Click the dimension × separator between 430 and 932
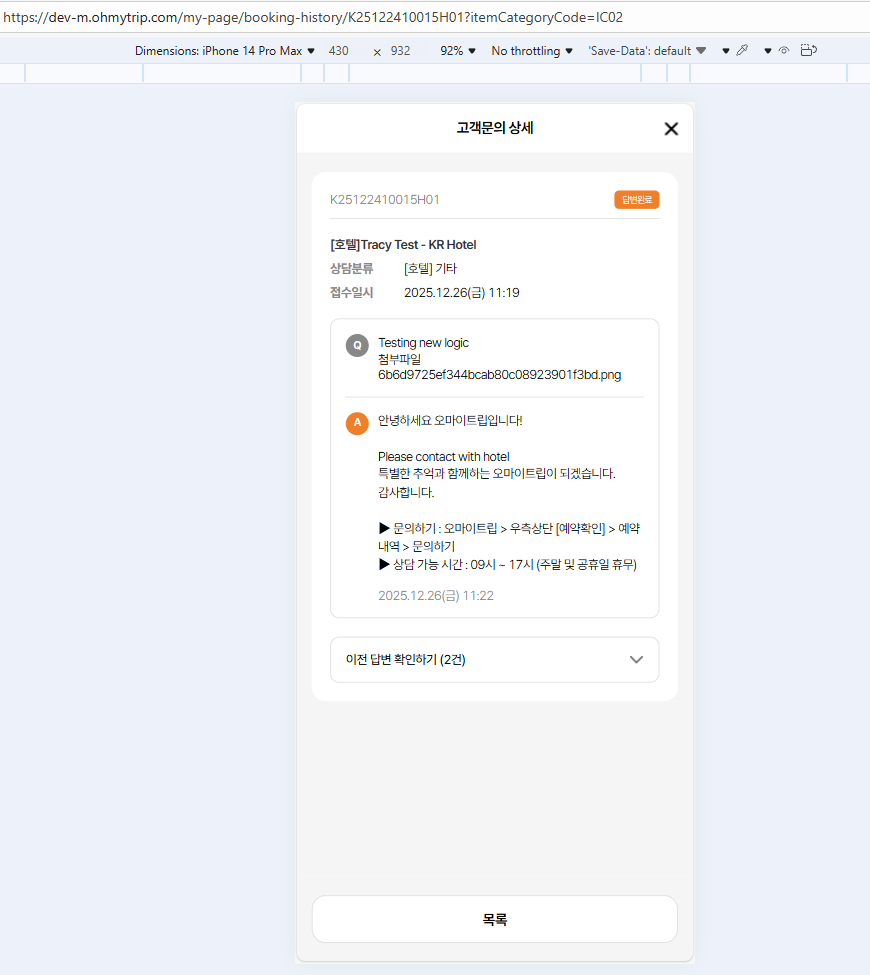 (377, 52)
